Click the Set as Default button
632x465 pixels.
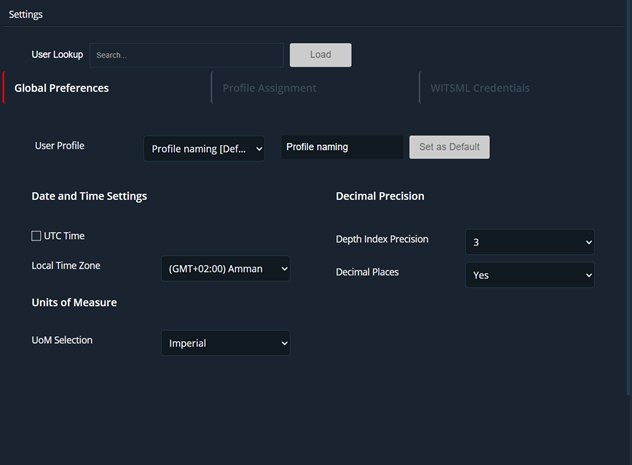(449, 147)
